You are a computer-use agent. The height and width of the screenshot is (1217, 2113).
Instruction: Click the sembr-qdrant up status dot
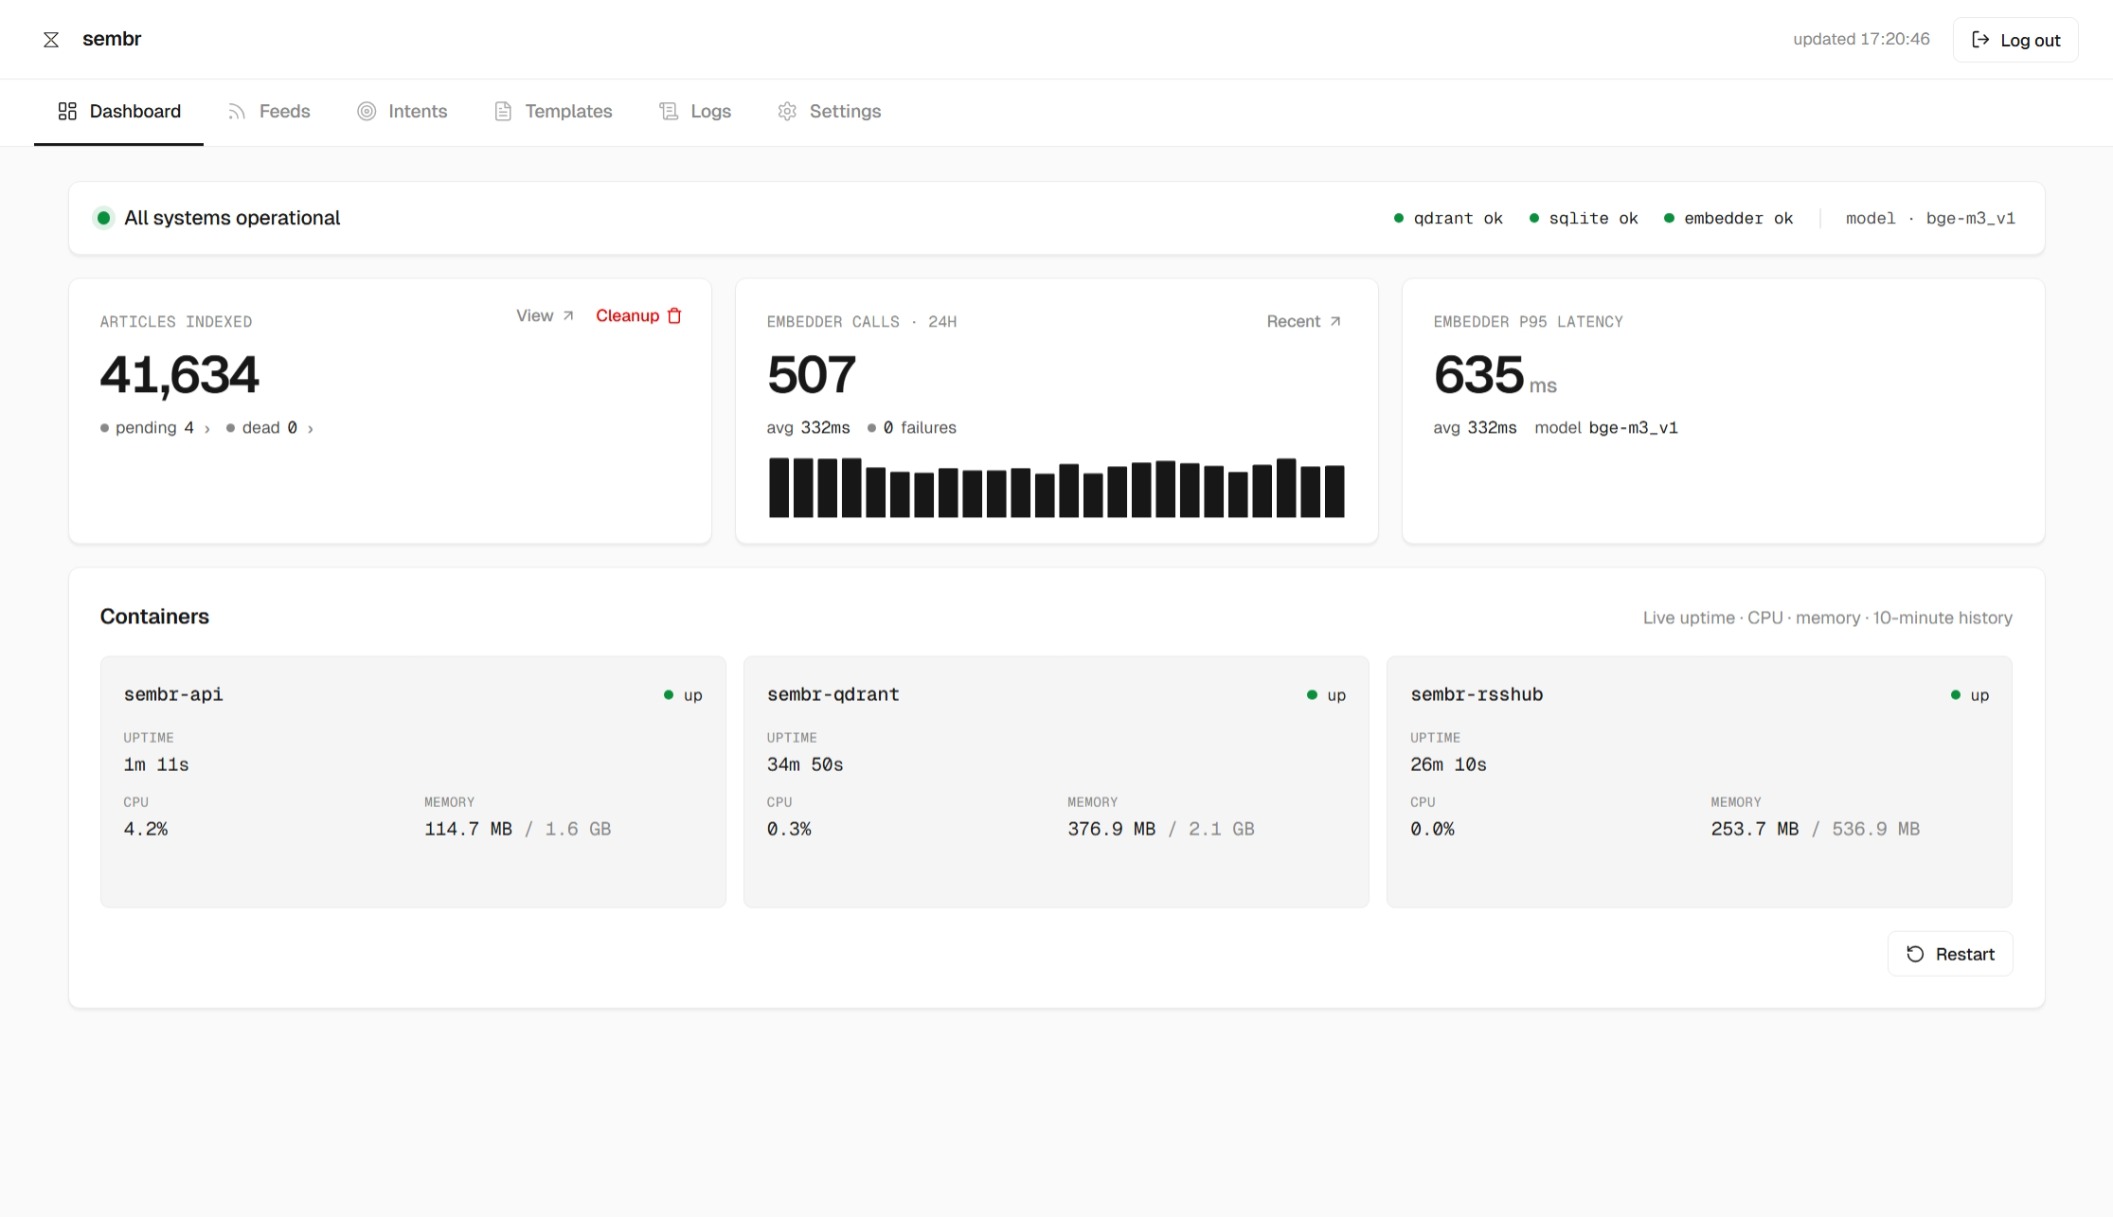[x=1312, y=695]
